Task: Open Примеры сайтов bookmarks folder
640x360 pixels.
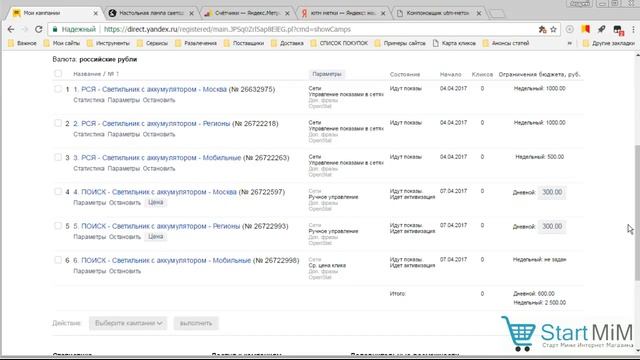Action: pos(400,43)
